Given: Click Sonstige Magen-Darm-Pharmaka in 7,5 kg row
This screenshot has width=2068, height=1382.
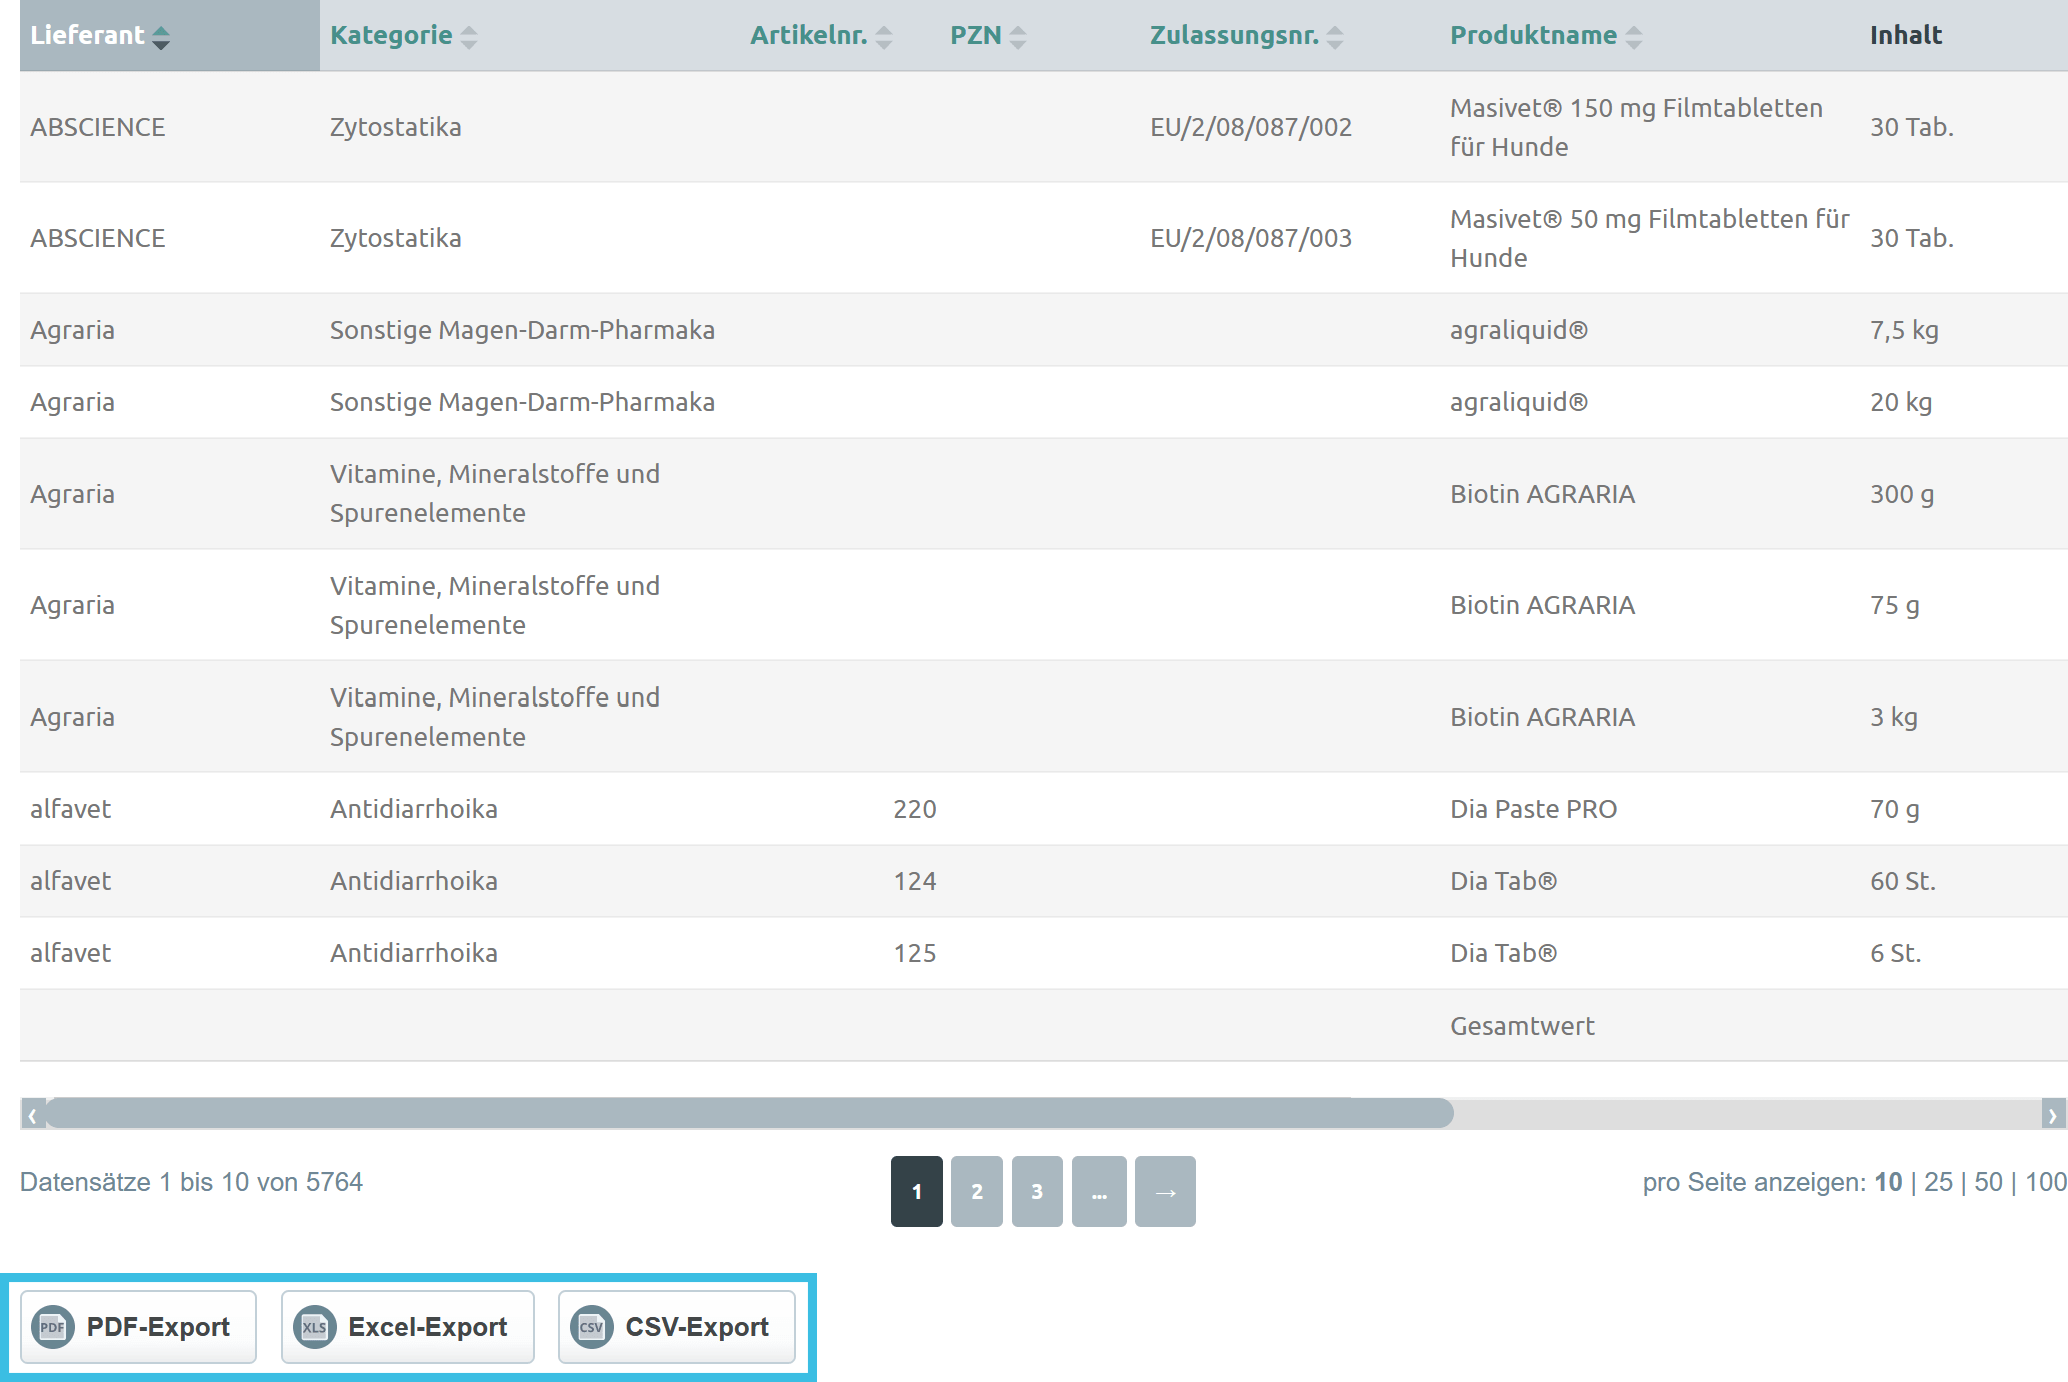Looking at the screenshot, I should tap(522, 330).
